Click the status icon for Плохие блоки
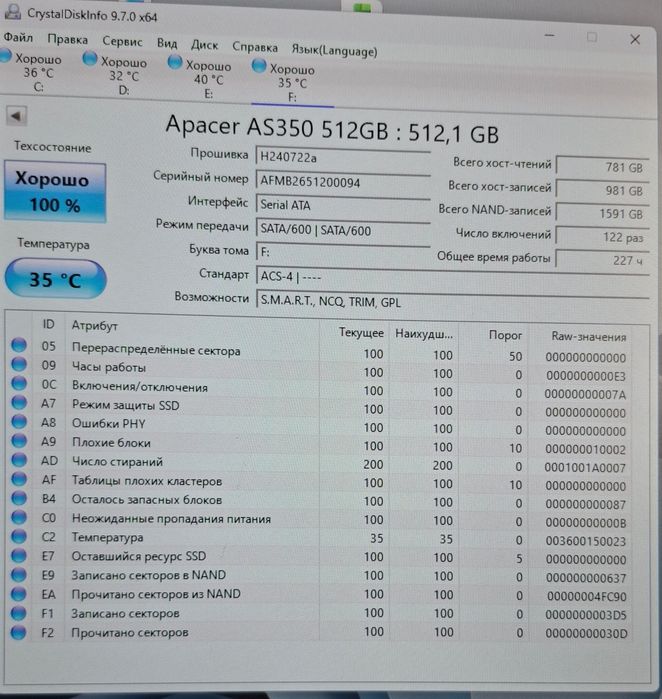Viewport: 662px width, 699px height. coord(19,440)
